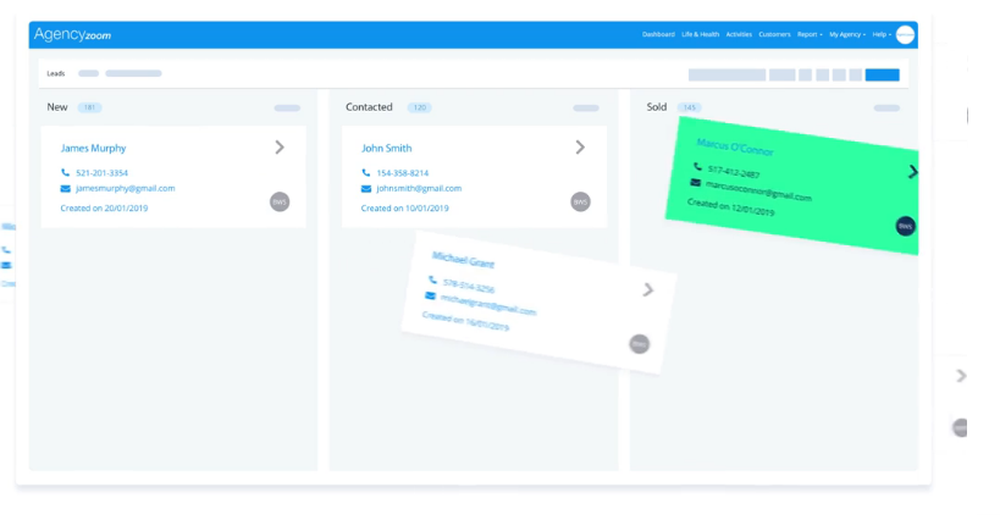Click phone number 154-358-8214
The width and height of the screenshot is (1000, 515).
coord(402,173)
